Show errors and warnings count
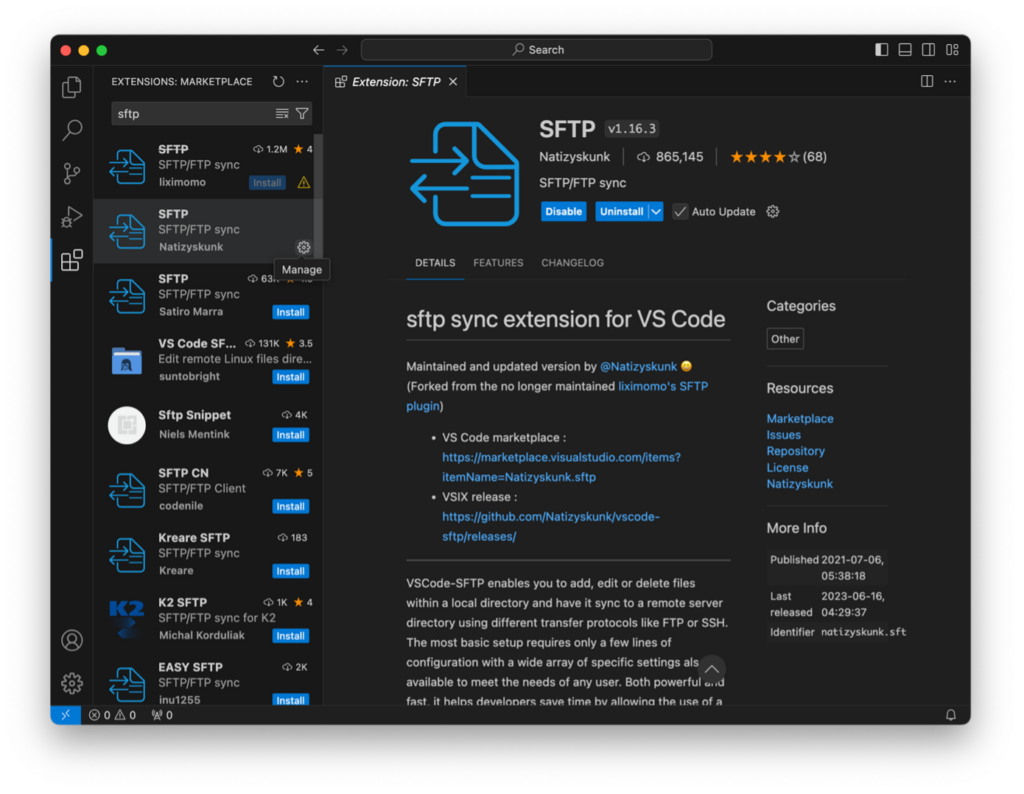1024x794 pixels. (x=112, y=715)
